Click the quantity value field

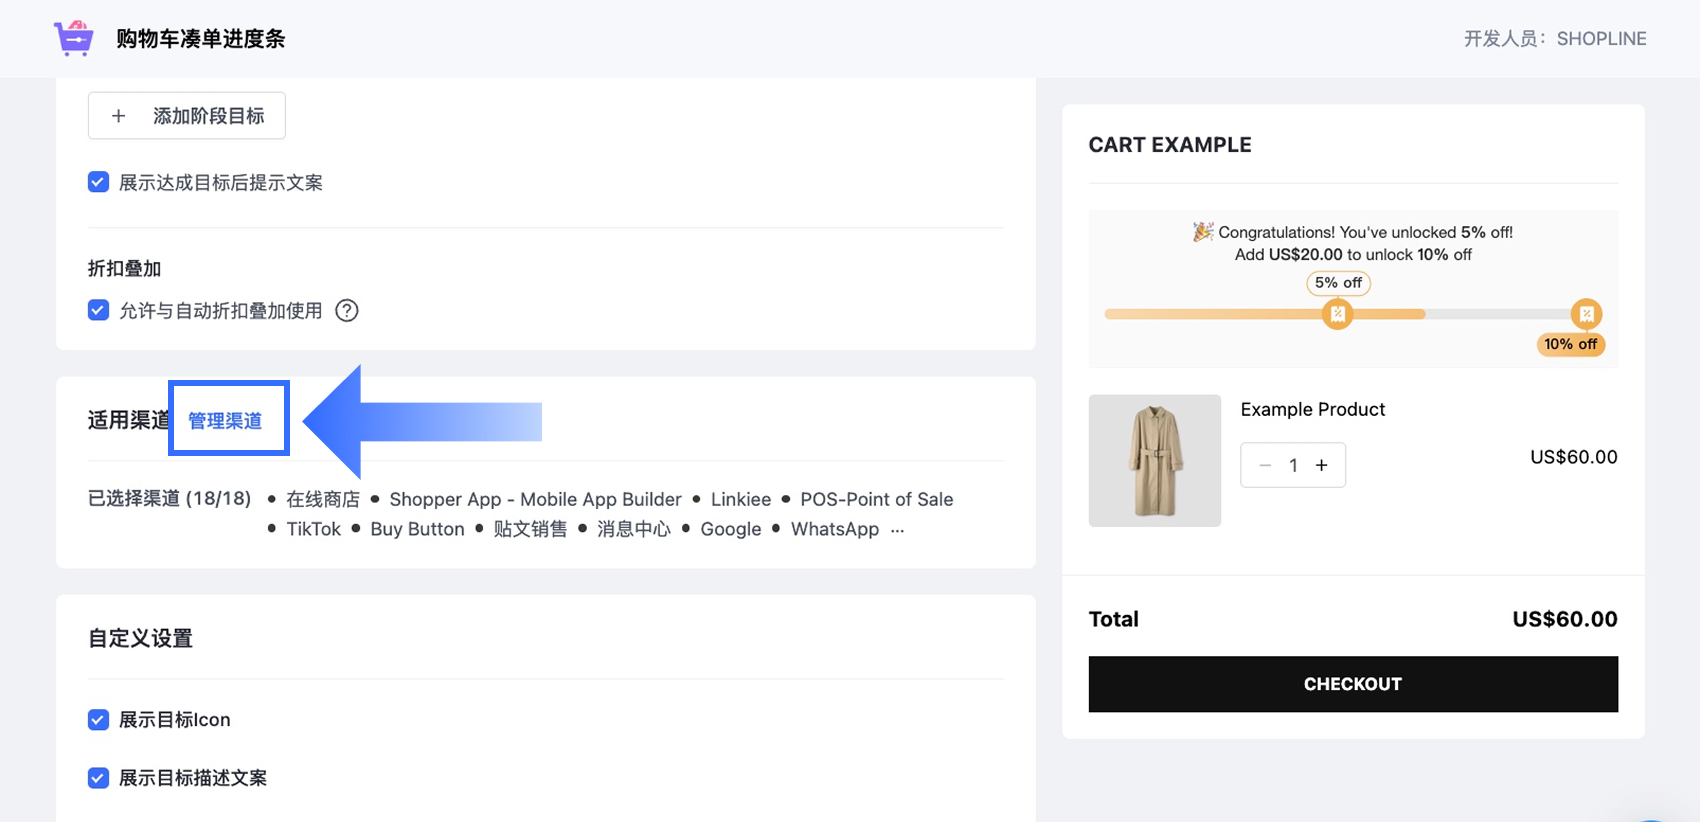(x=1293, y=465)
